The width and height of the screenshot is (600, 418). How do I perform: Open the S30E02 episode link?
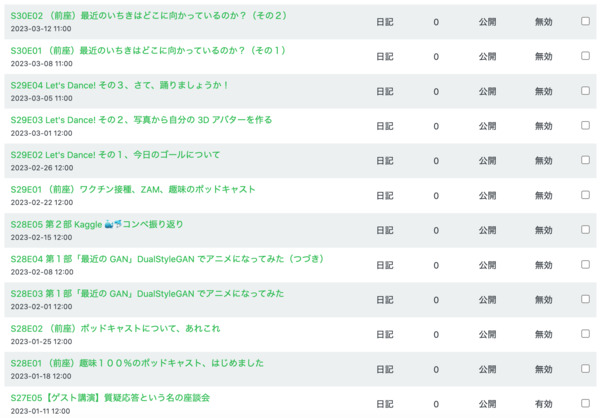point(148,16)
